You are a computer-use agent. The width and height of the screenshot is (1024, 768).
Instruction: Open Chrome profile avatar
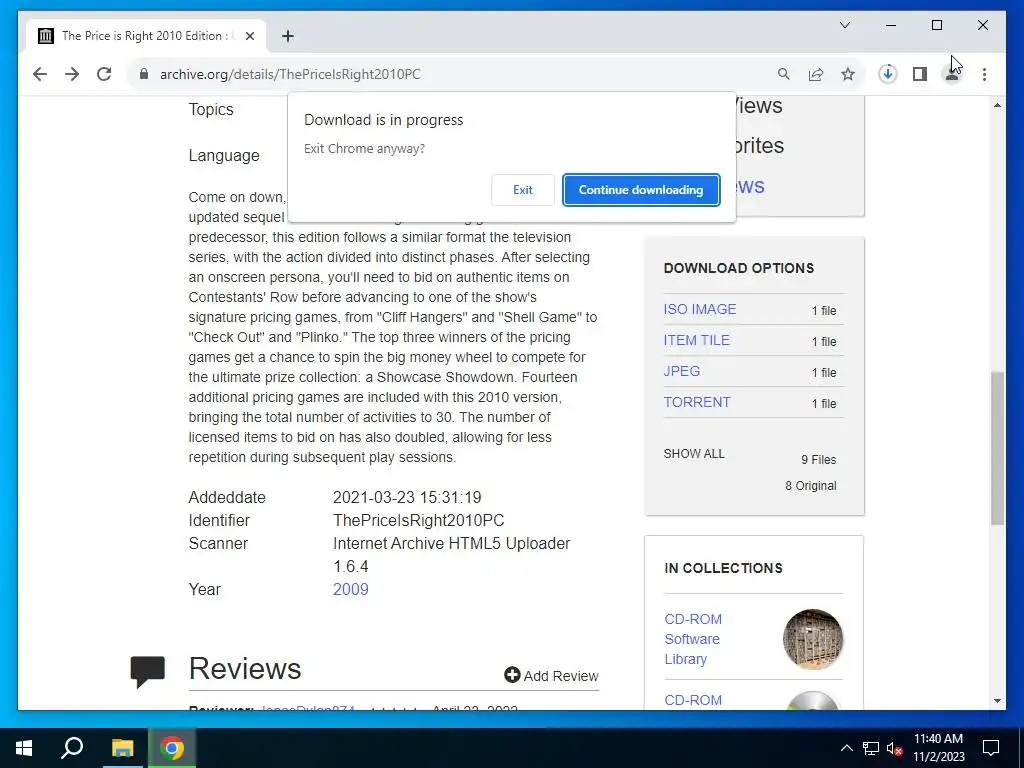coord(952,74)
